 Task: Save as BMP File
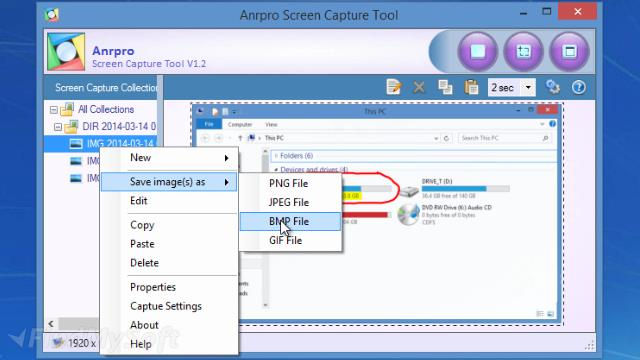290,221
